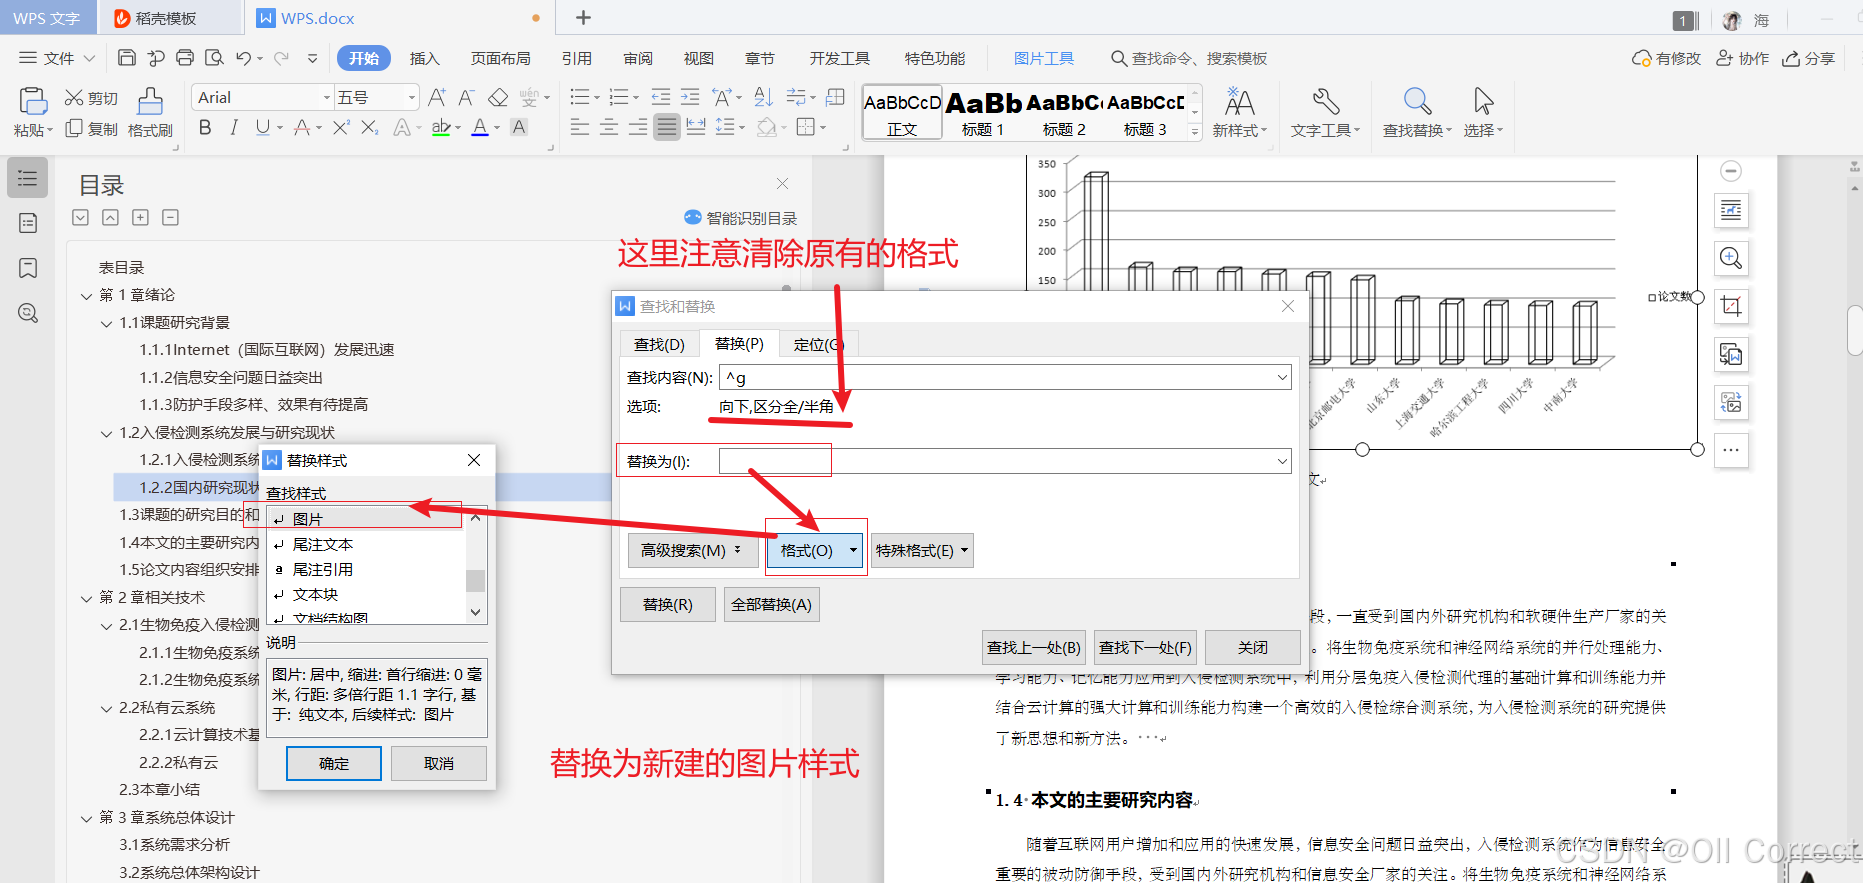
Task: Open the Find content (查找内容) dropdown arrow
Action: 1282,377
